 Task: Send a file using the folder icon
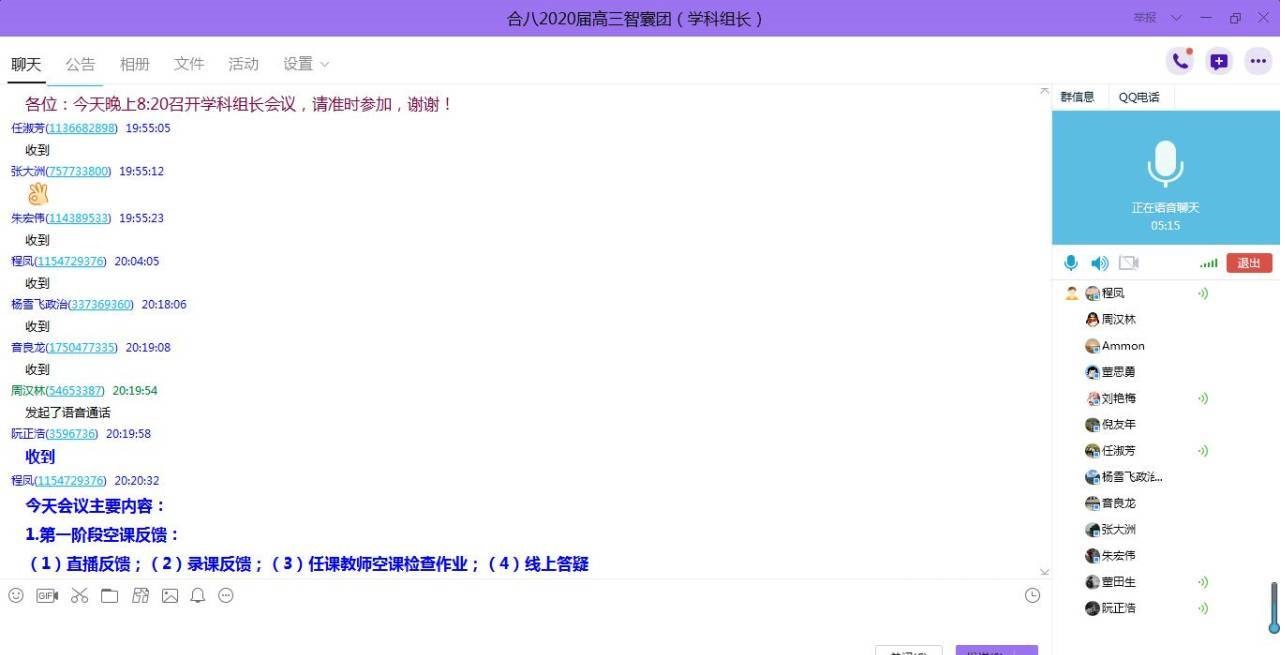coord(109,596)
